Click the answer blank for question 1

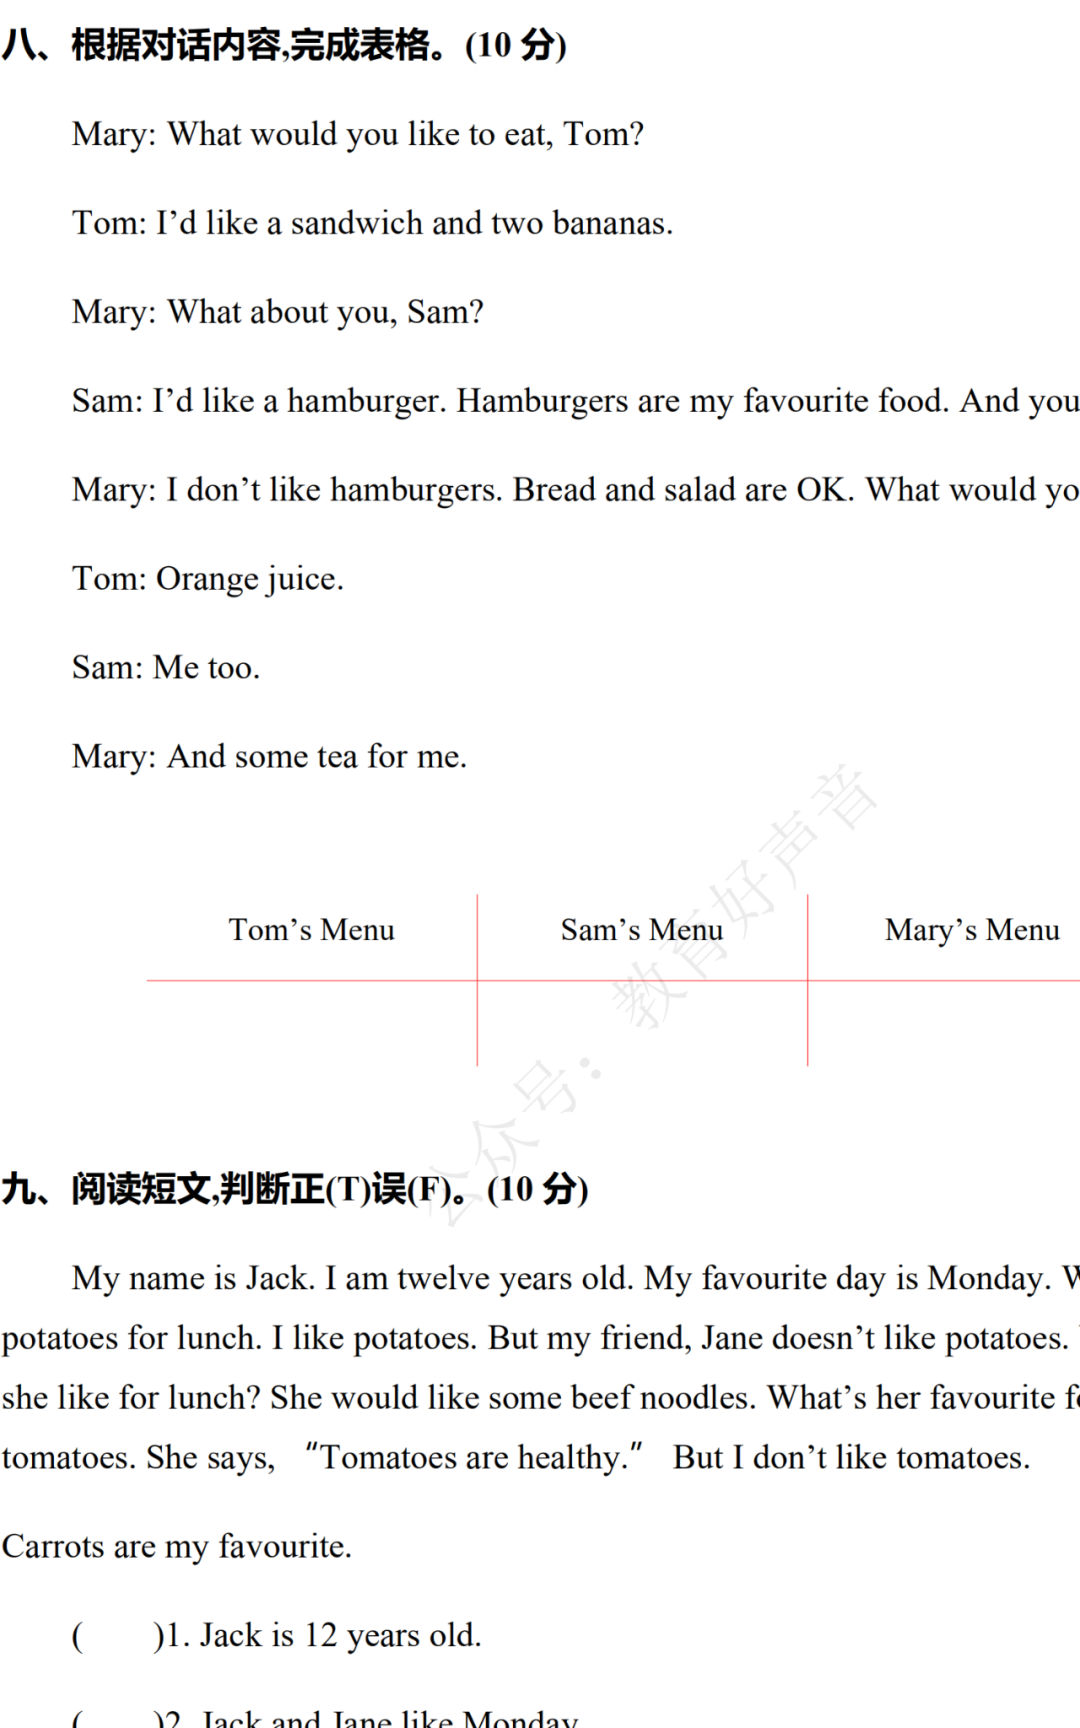[x=117, y=1636]
